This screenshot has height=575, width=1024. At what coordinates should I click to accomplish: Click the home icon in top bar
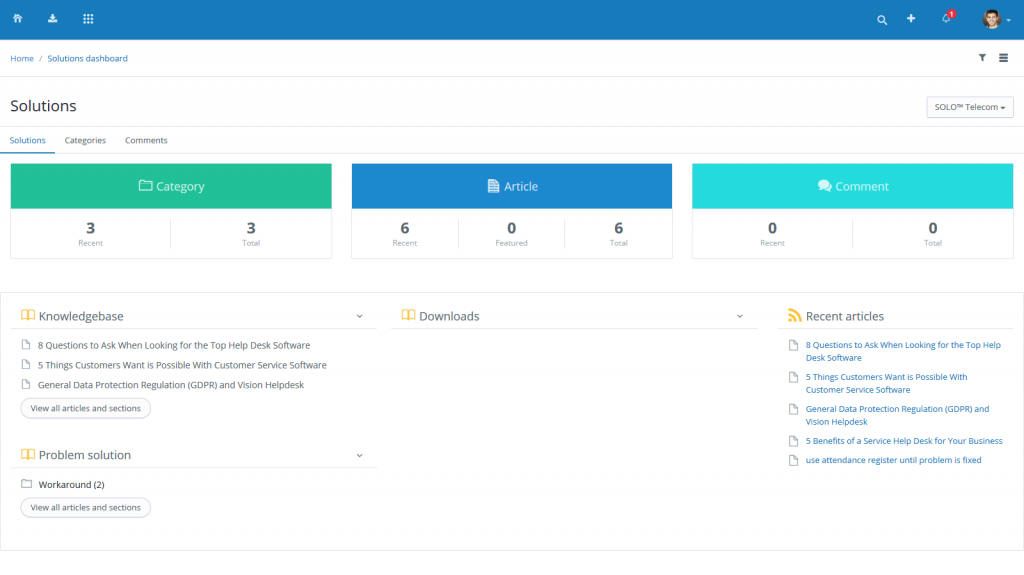pos(17,19)
